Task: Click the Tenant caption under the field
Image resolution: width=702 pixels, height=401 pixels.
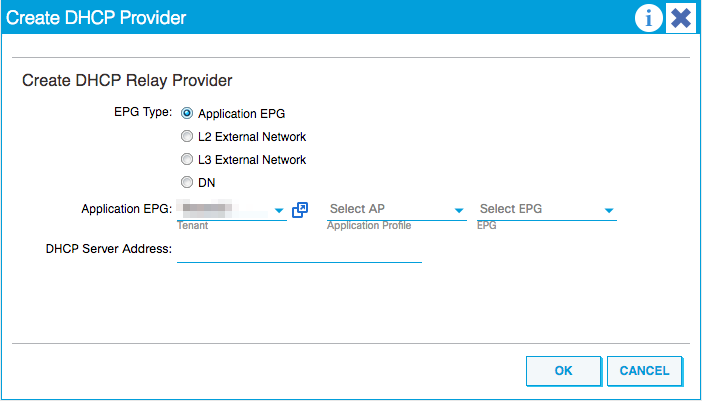Action: point(193,226)
